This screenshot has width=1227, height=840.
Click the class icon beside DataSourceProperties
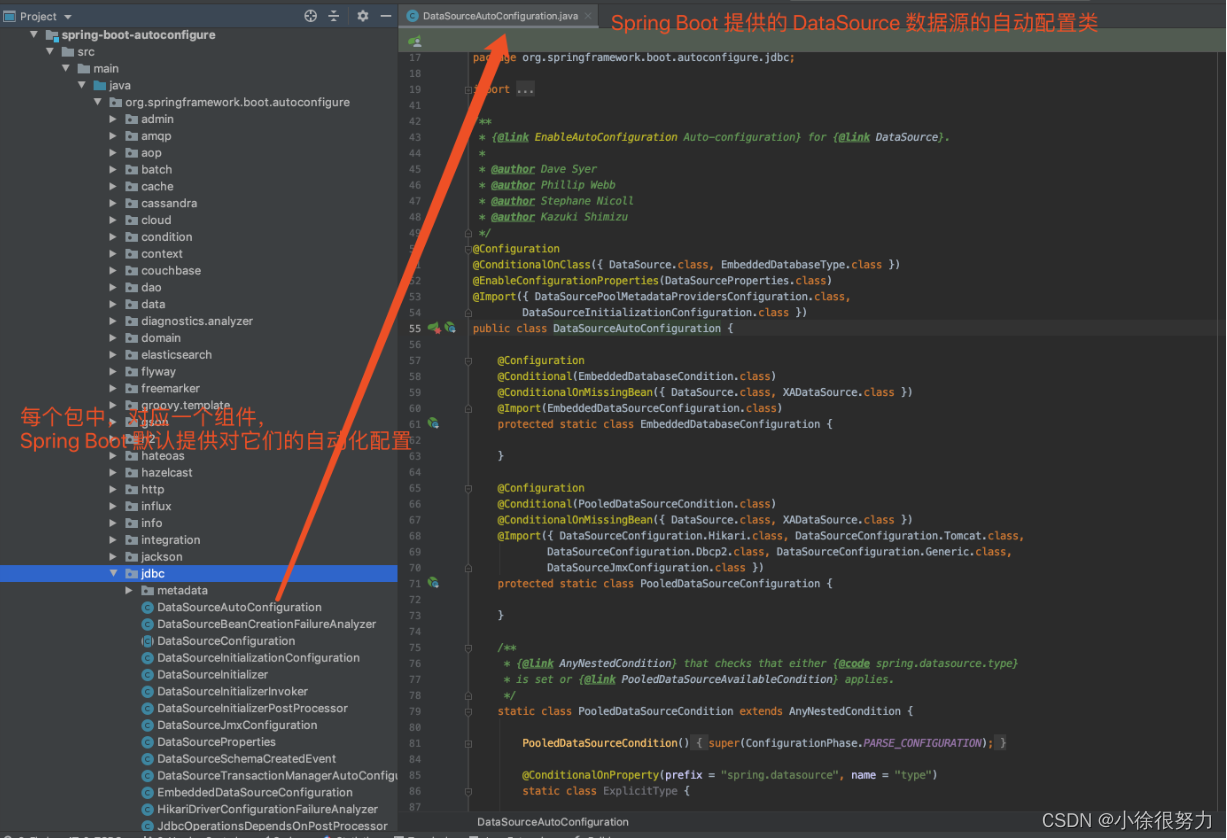tap(146, 741)
